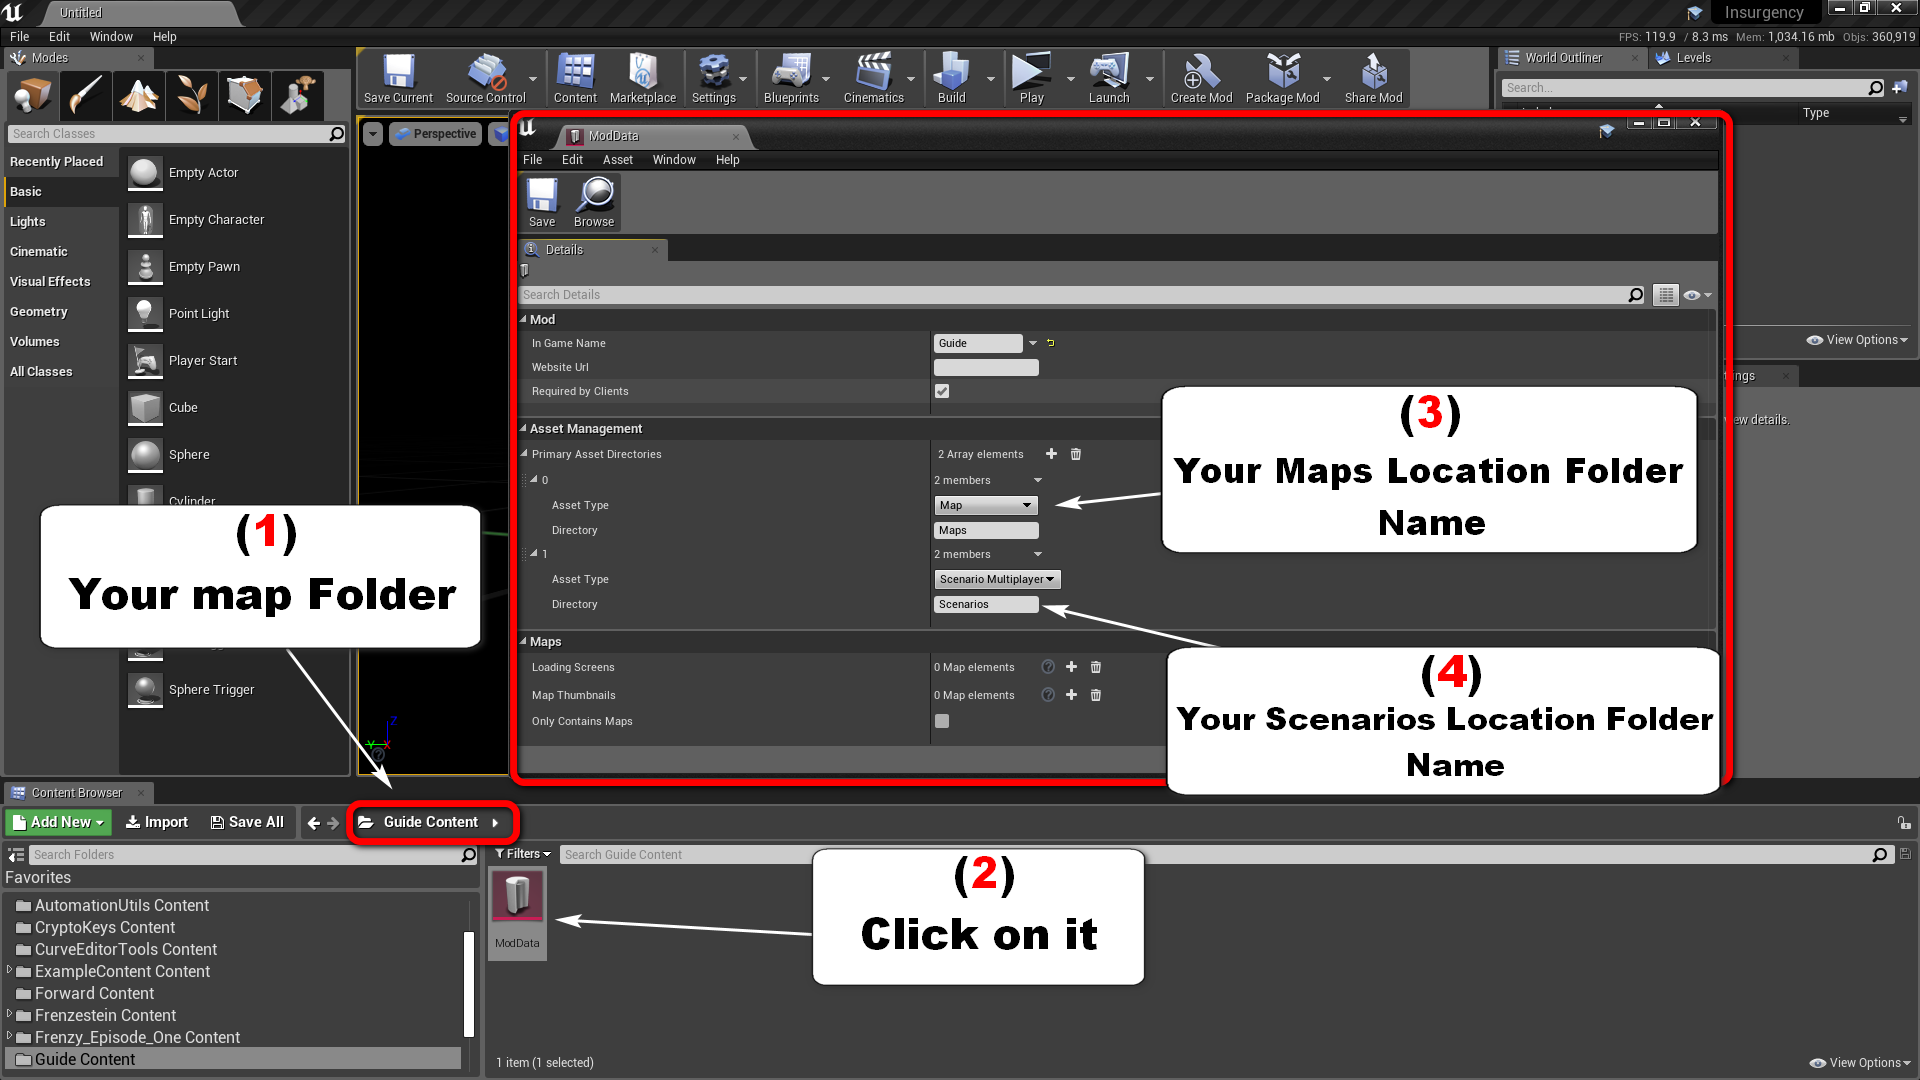Add a Map Thumbnails element
The height and width of the screenshot is (1080, 1920).
pos(1071,695)
